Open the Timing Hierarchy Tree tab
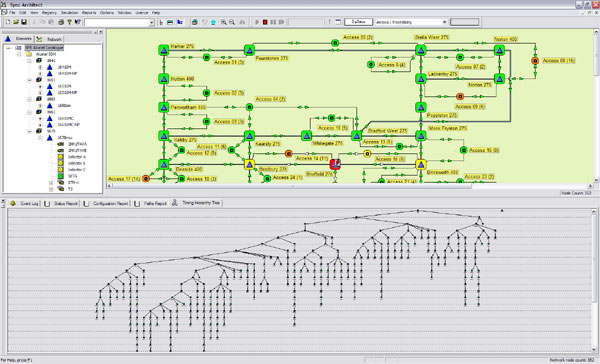Viewport: 600px width, 364px height. tap(197, 203)
